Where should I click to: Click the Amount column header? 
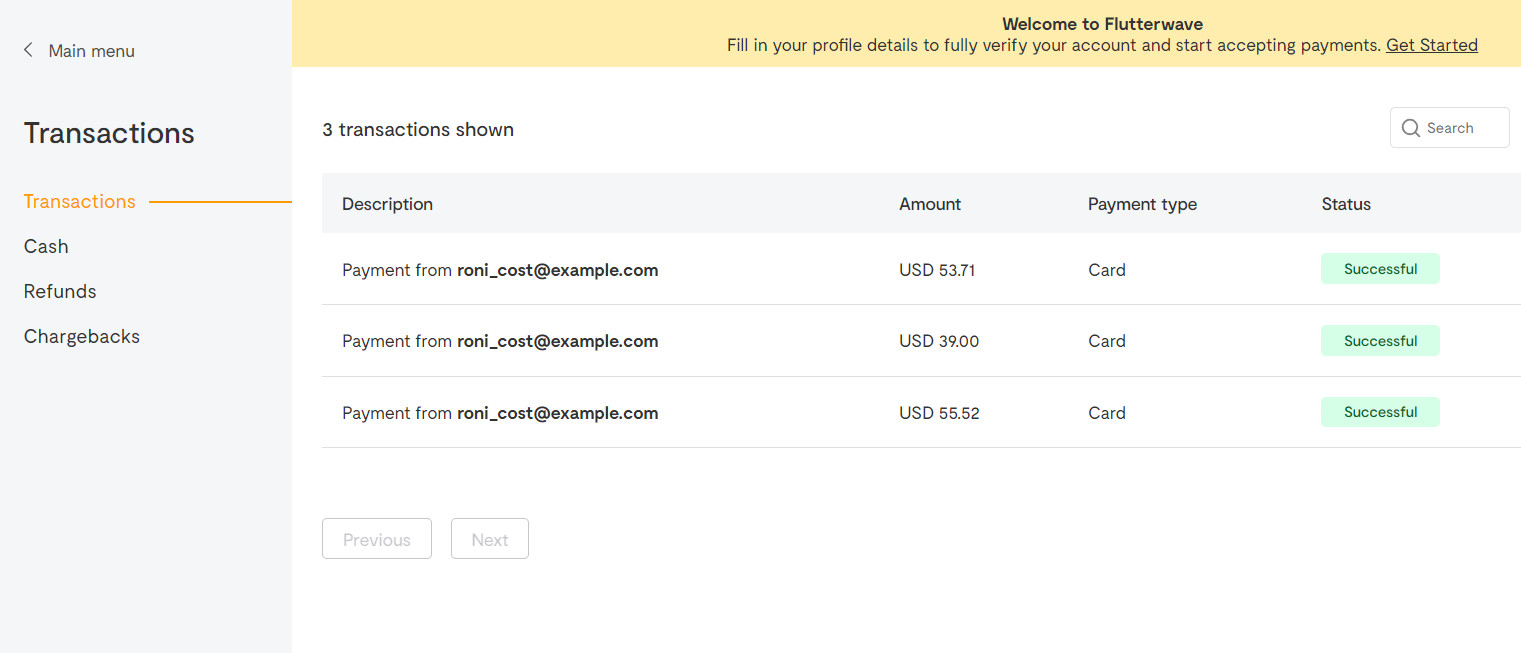[930, 204]
